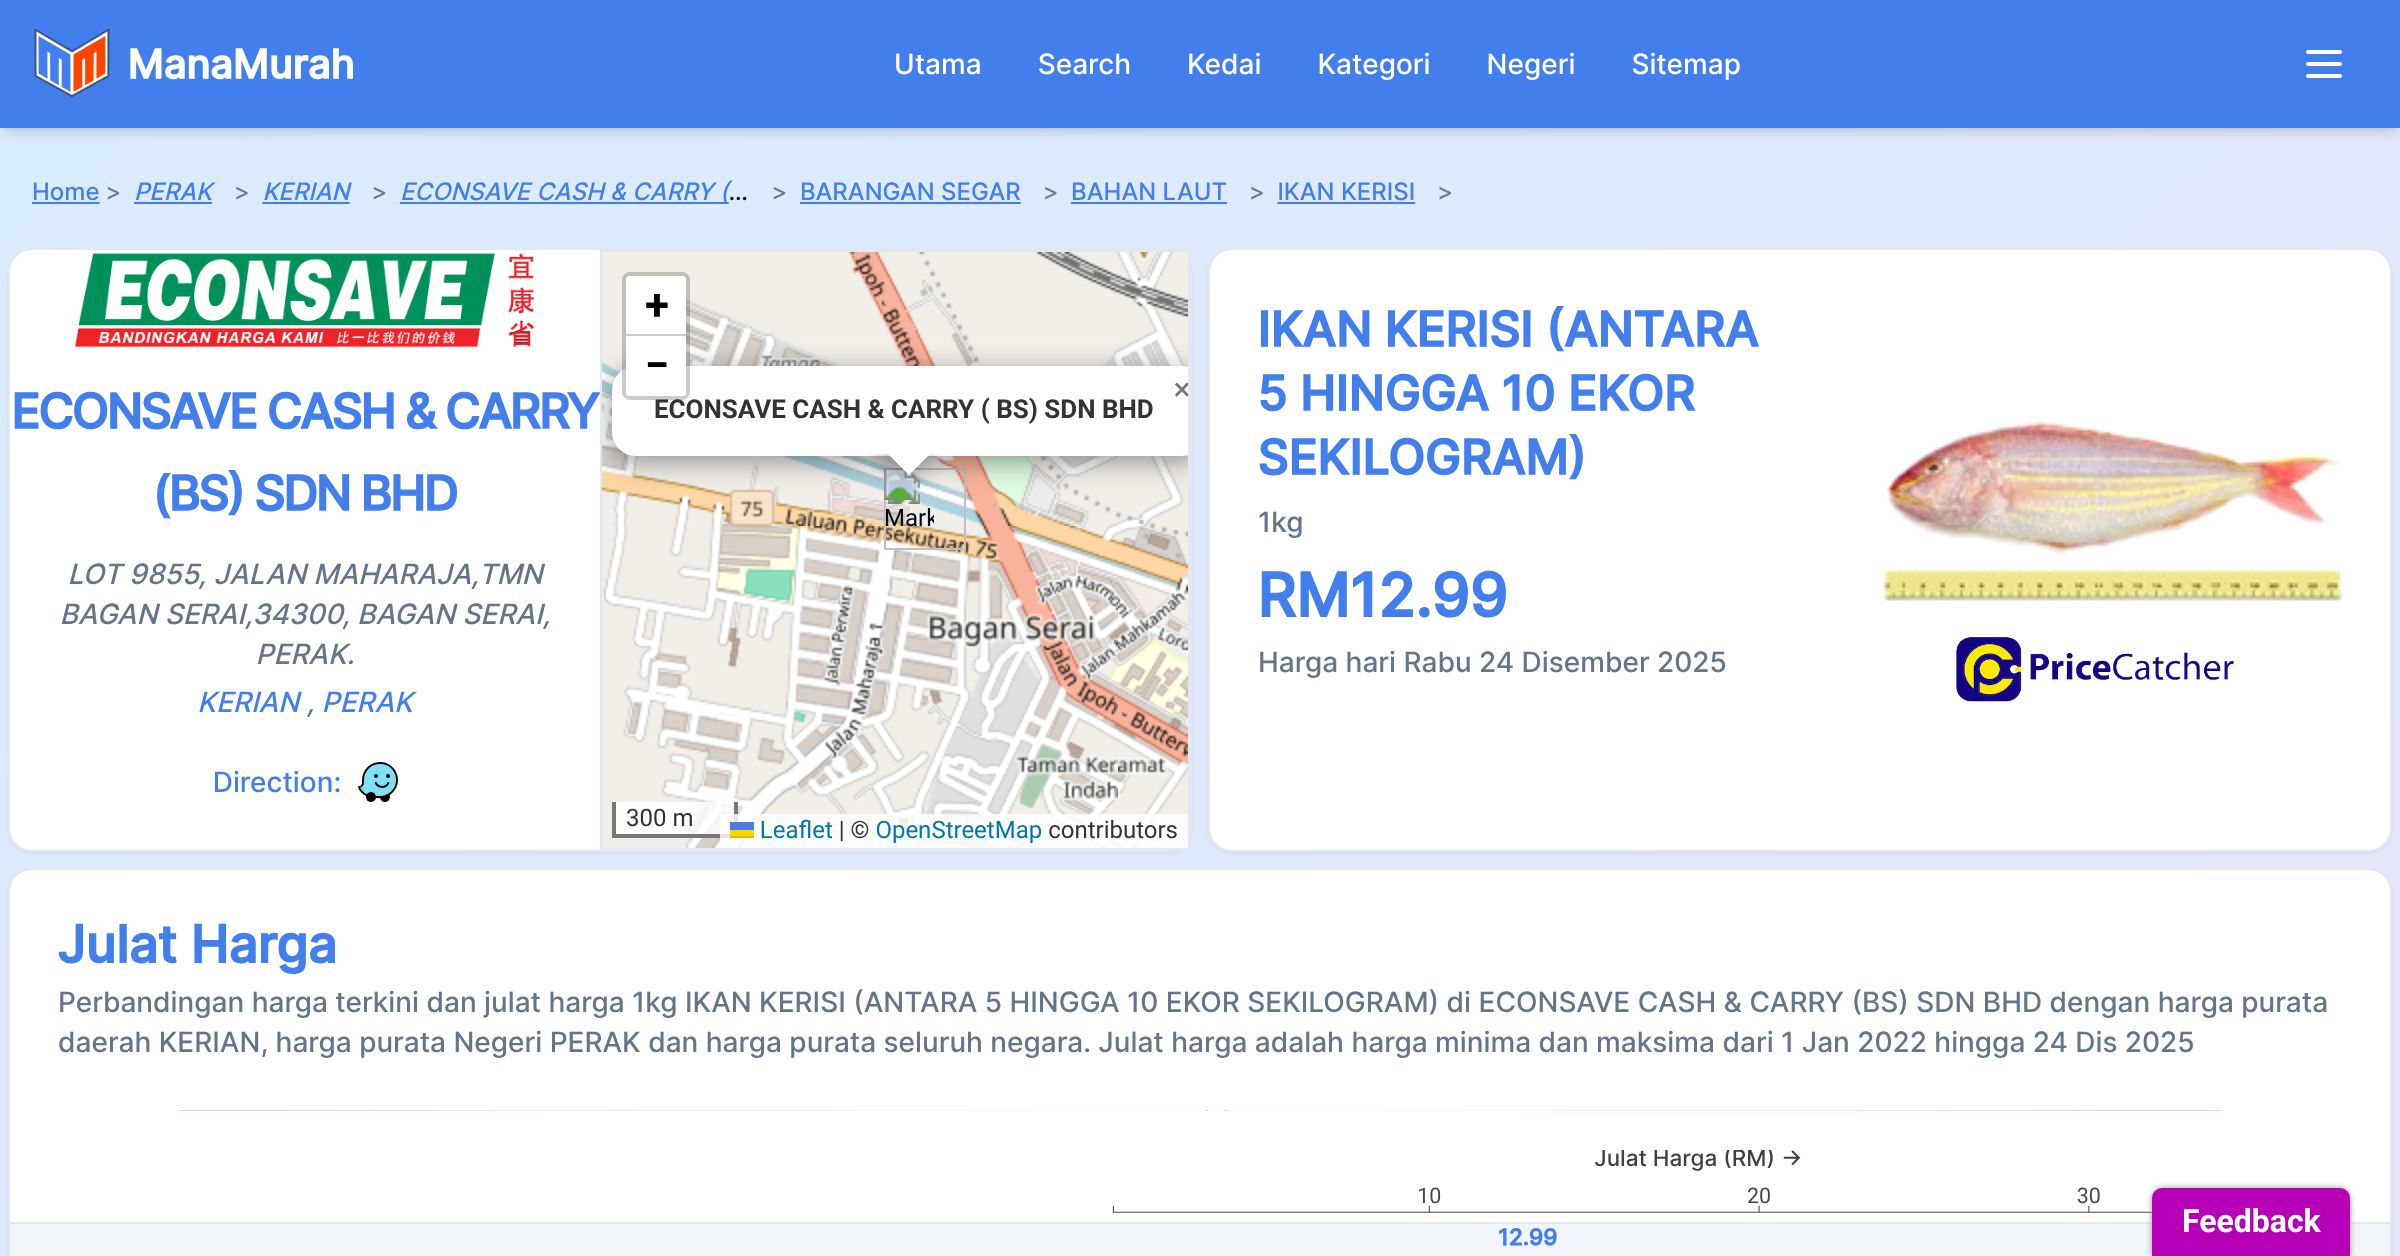2400x1256 pixels.
Task: Close the map popup
Action: click(1181, 390)
